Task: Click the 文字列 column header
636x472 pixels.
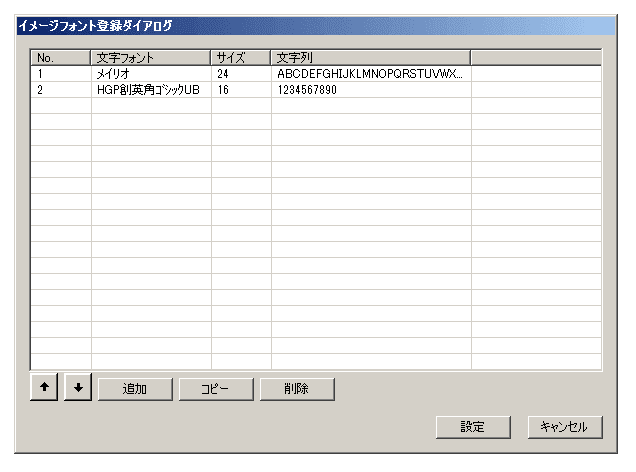Action: [x=371, y=58]
